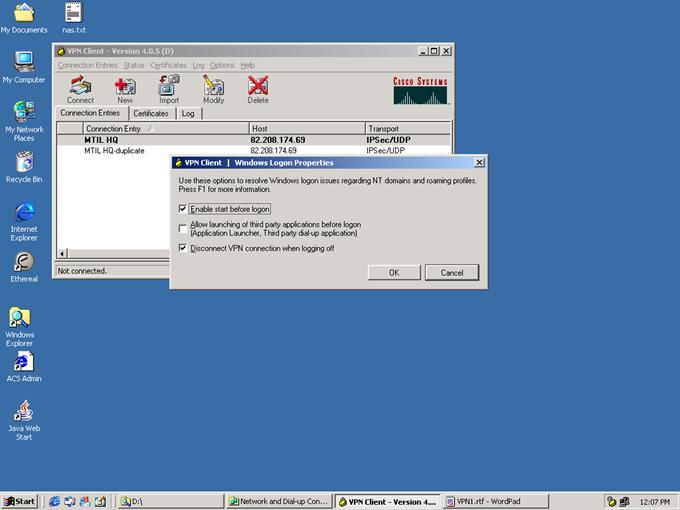This screenshot has height=510, width=680.
Task: Open the Status menu
Action: pos(134,65)
